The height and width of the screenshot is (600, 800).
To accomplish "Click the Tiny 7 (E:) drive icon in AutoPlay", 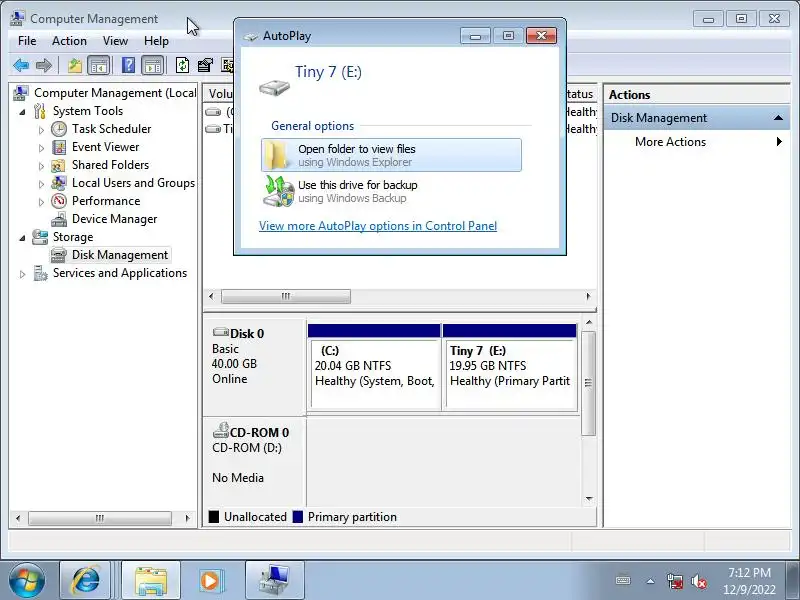I will pos(274,87).
